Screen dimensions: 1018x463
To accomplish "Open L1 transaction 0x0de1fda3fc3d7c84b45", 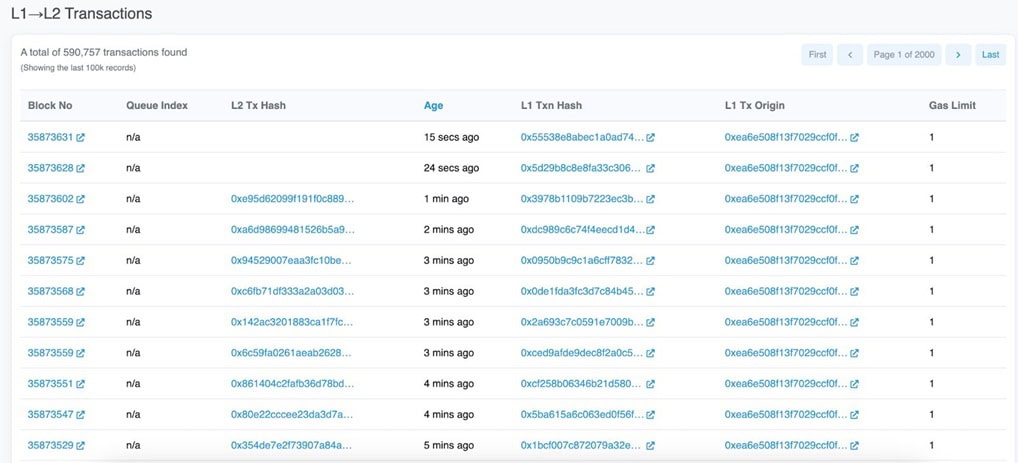I will (581, 291).
